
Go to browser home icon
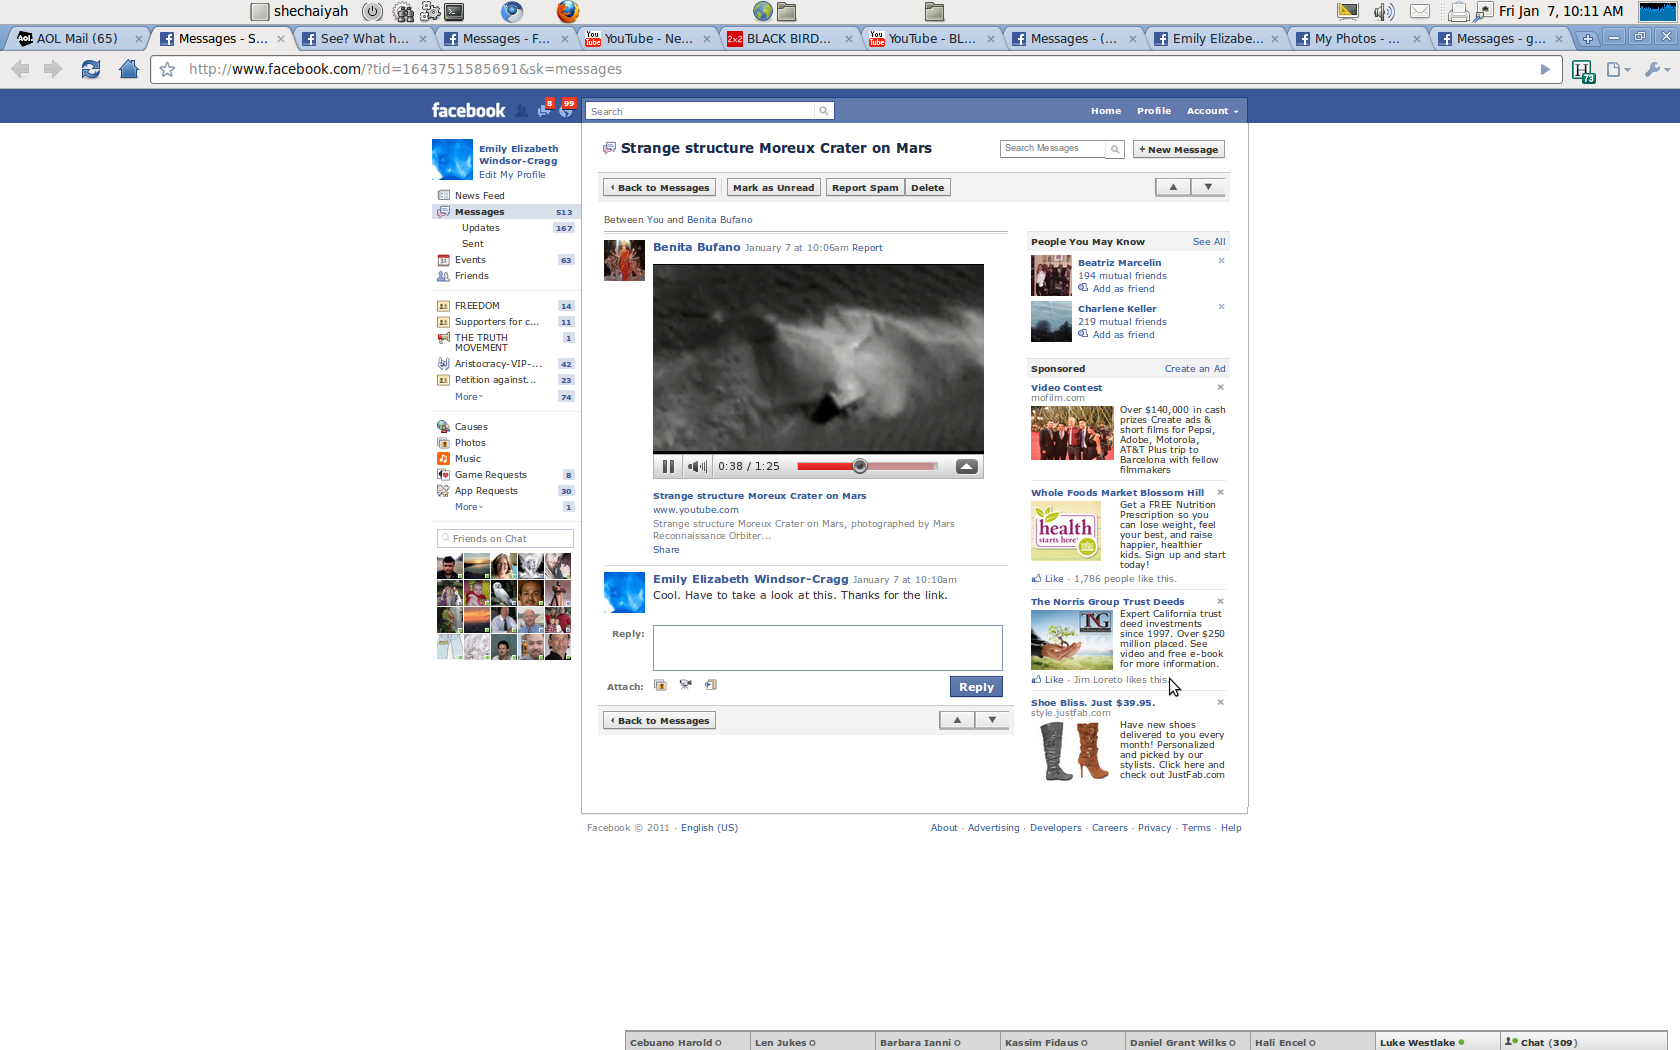[x=128, y=69]
